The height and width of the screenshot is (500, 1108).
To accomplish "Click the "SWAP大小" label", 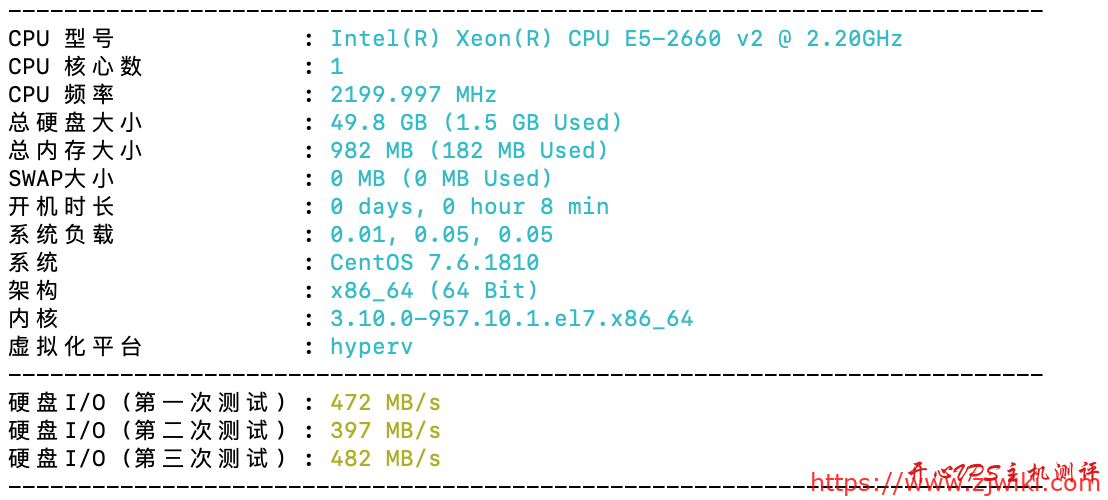I will 61,179.
